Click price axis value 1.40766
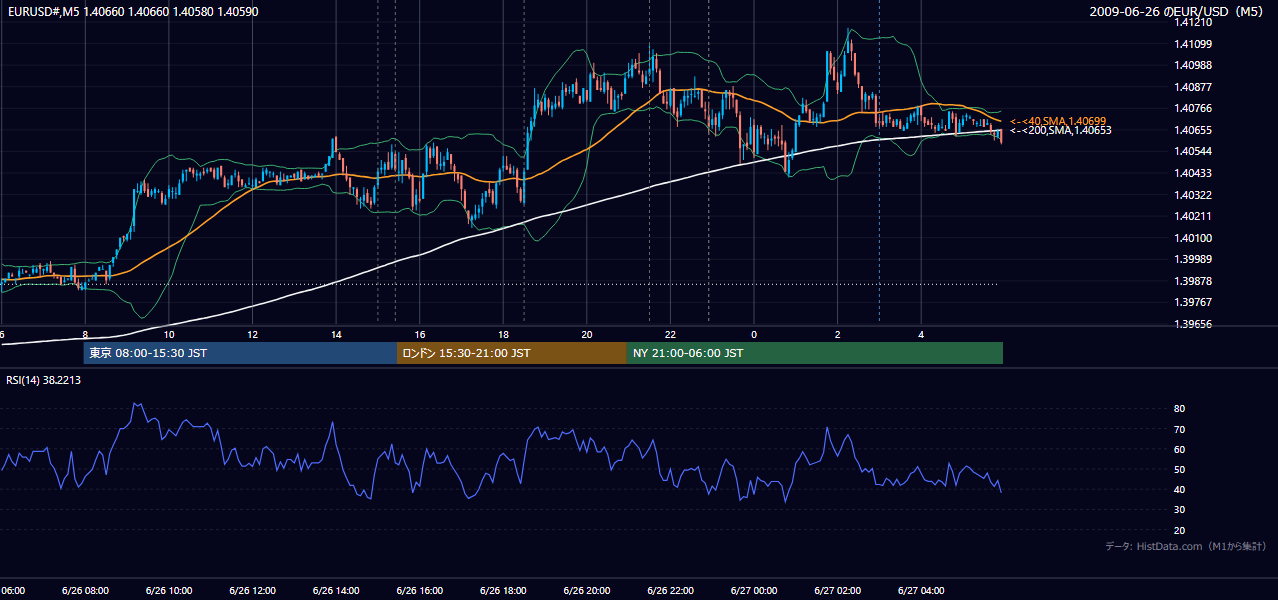Viewport: 1278px width, 600px height. [x=1193, y=108]
